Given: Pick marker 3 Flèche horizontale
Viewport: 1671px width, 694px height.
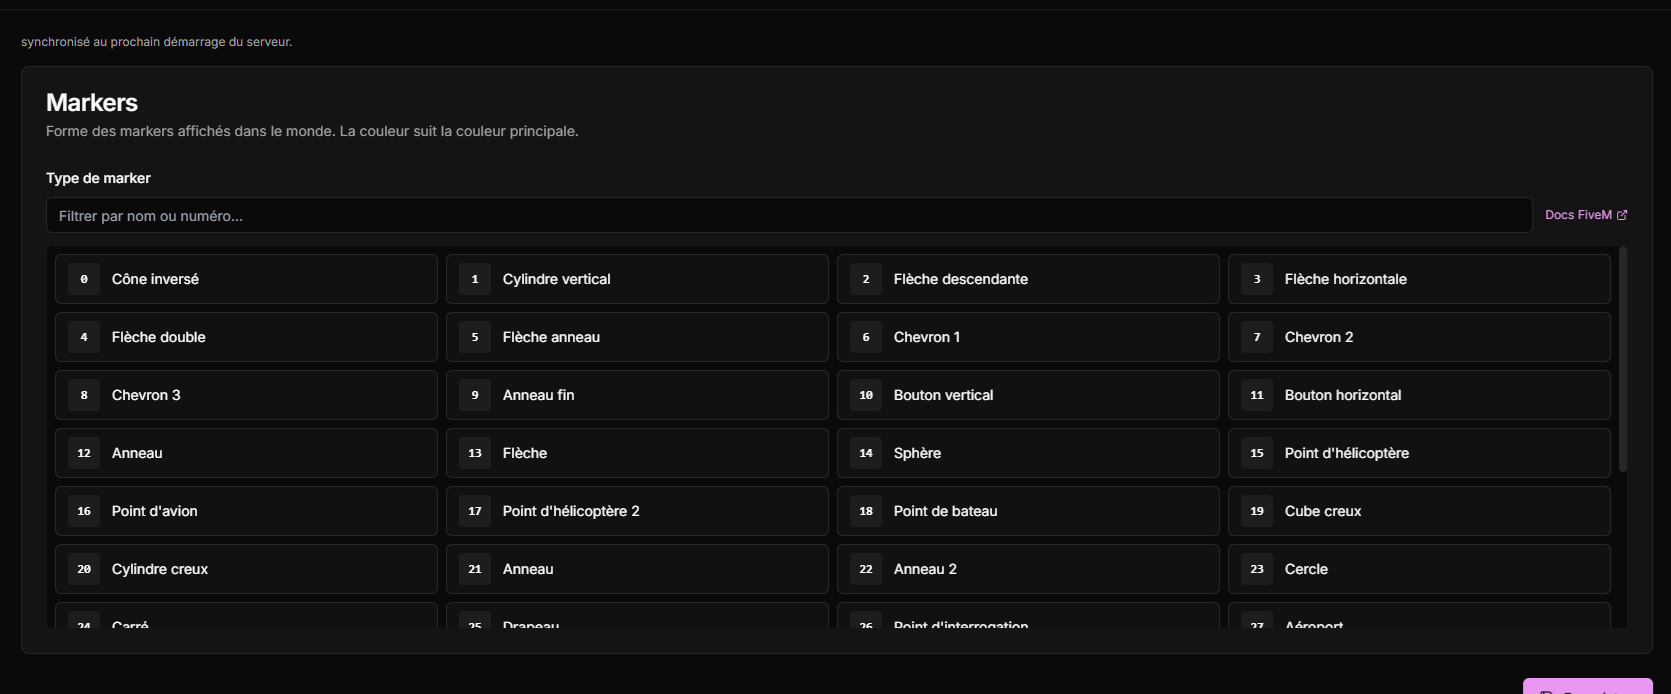Looking at the screenshot, I should click(1419, 279).
